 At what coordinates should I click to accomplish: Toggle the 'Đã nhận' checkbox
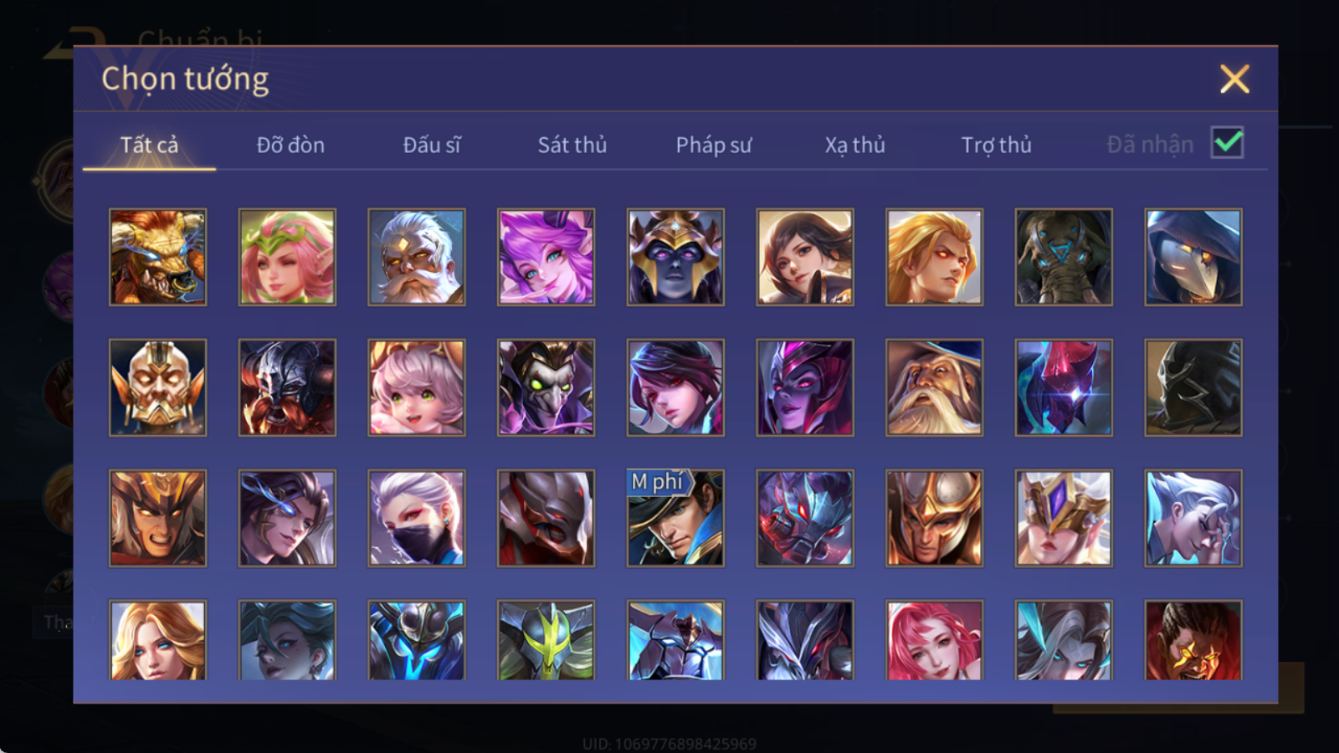pyautogui.click(x=1228, y=143)
